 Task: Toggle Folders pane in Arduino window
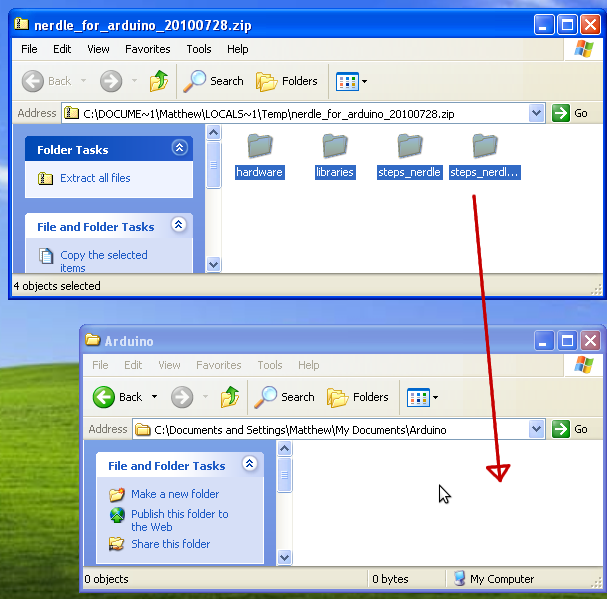click(358, 397)
